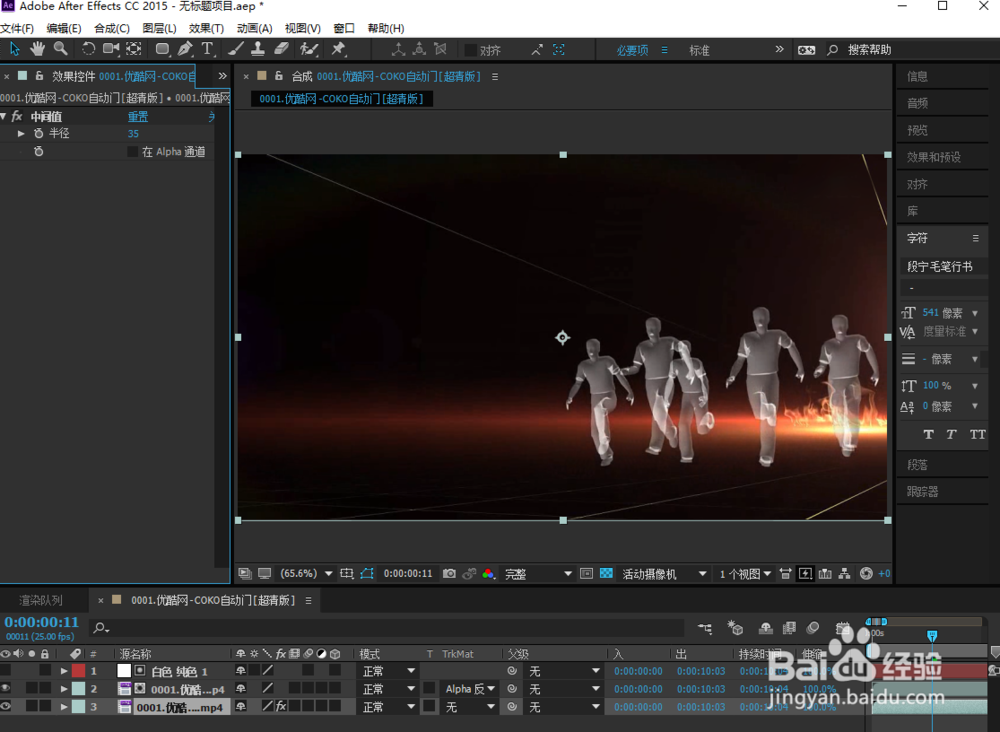Image resolution: width=1000 pixels, height=732 pixels.
Task: Open the 编辑(E) menu
Action: 64,28
